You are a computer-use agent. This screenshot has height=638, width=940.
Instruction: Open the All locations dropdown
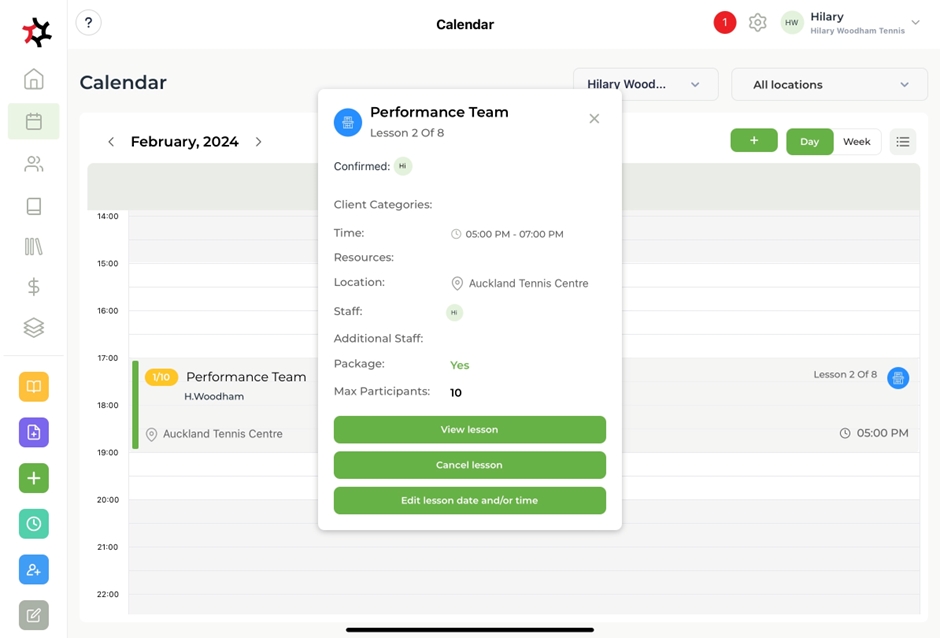point(829,85)
